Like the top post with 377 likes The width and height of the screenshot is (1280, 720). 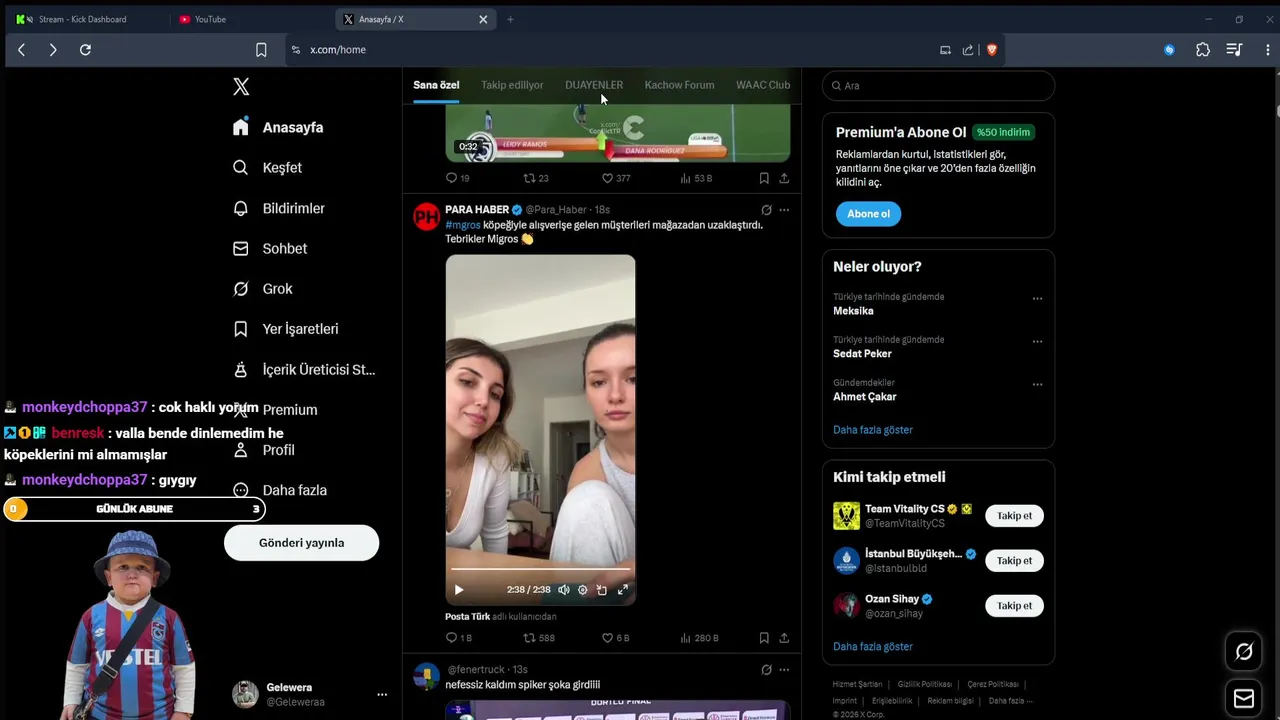pos(607,178)
